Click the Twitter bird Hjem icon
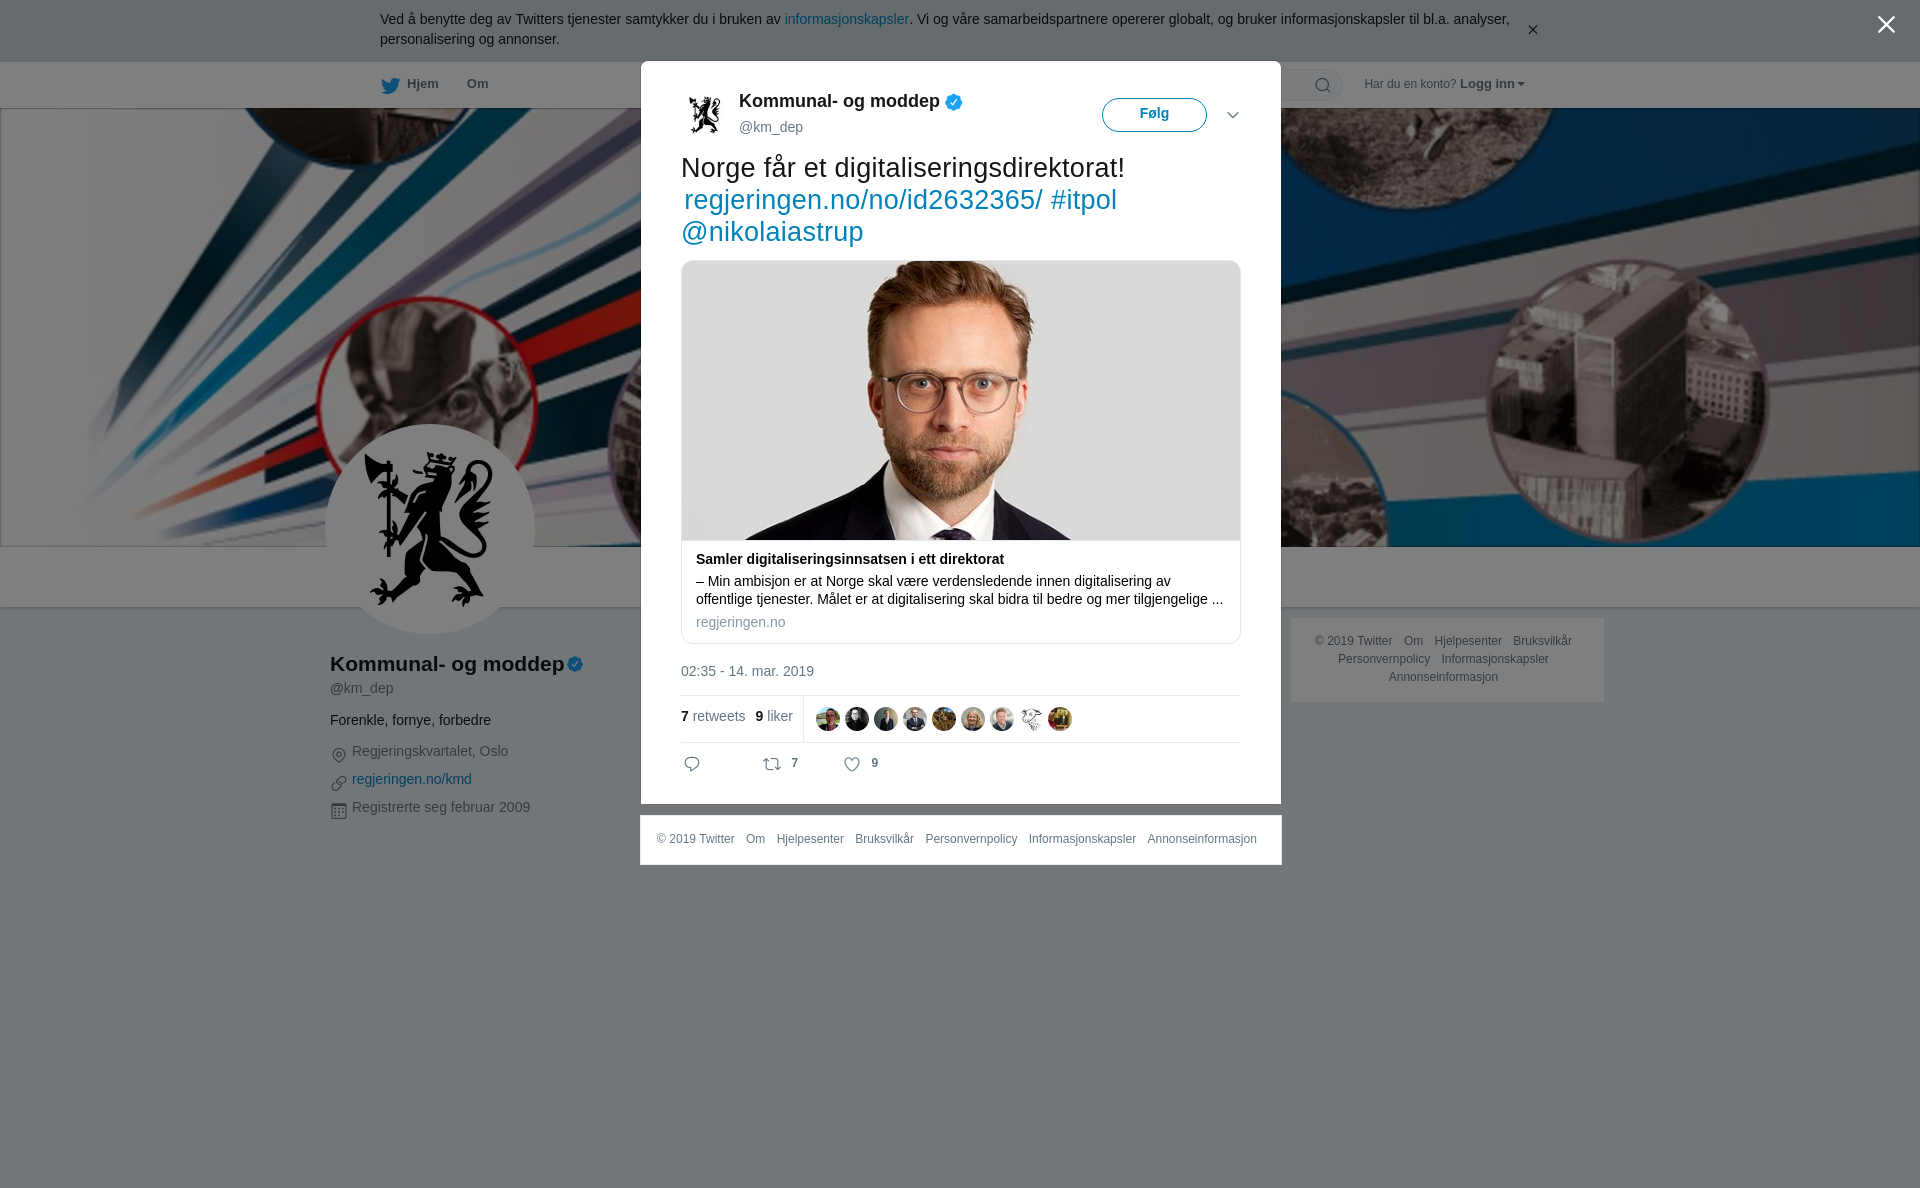 pos(390,85)
